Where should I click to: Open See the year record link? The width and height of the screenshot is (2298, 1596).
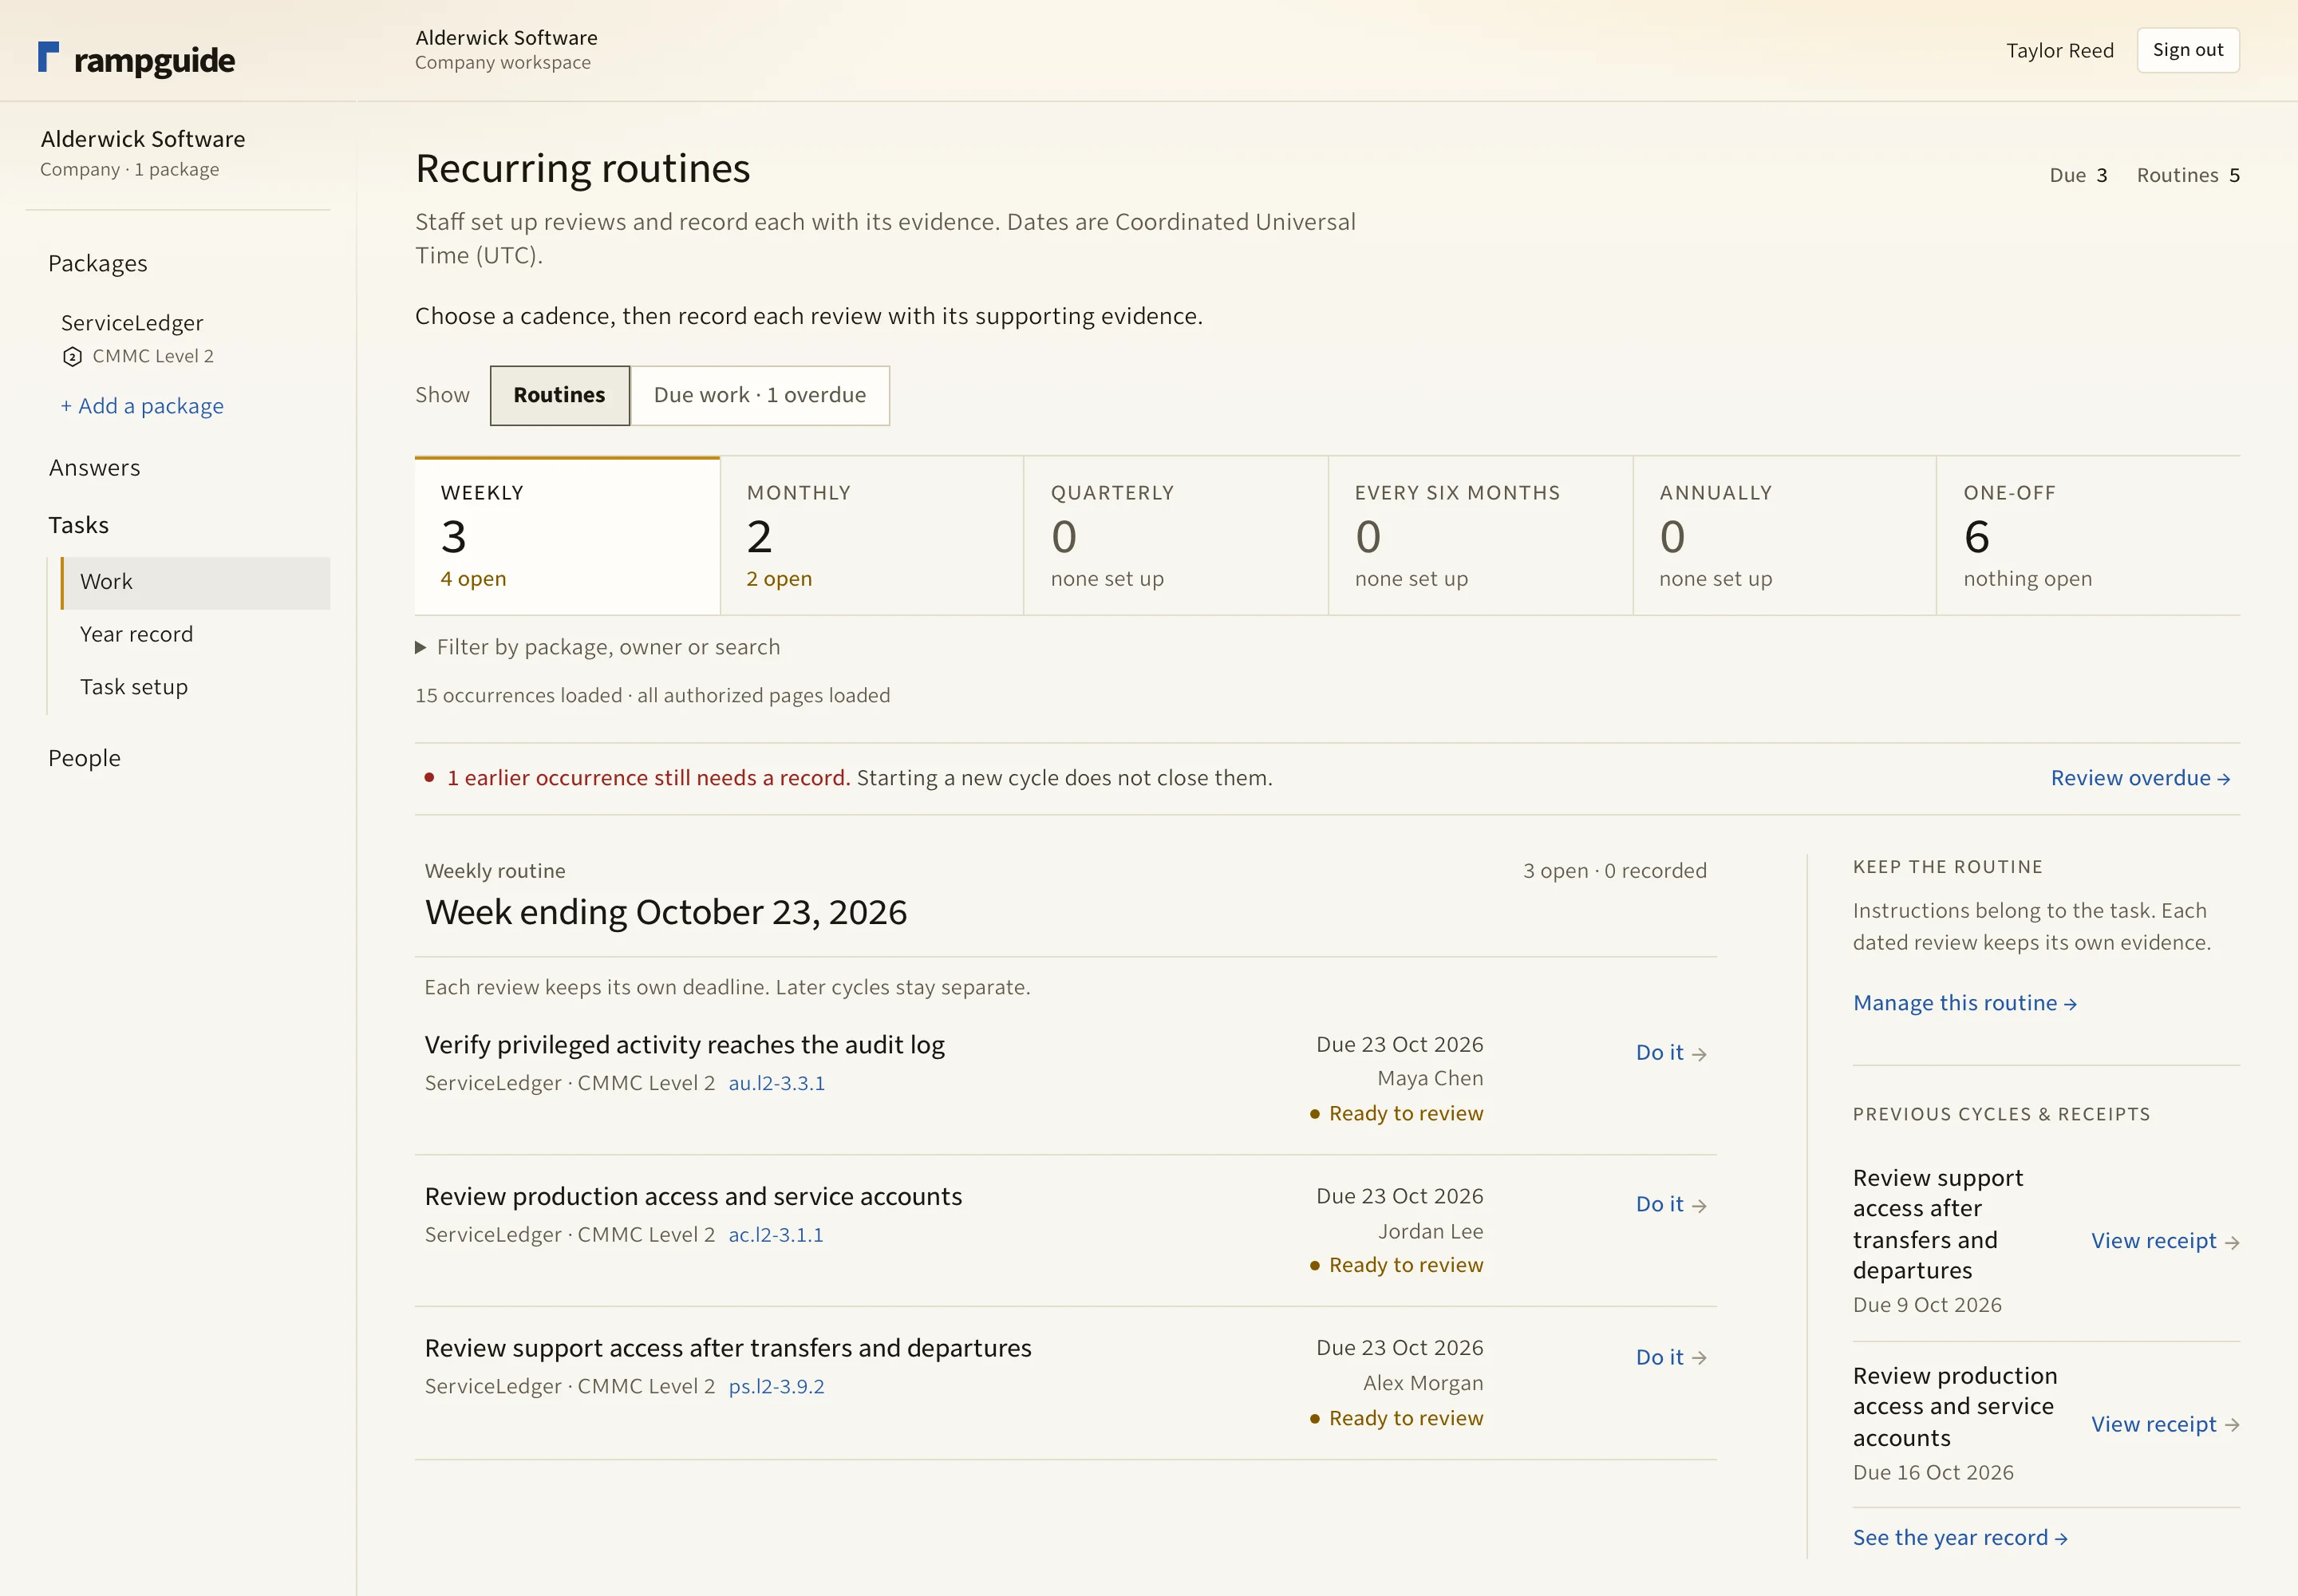[1960, 1538]
